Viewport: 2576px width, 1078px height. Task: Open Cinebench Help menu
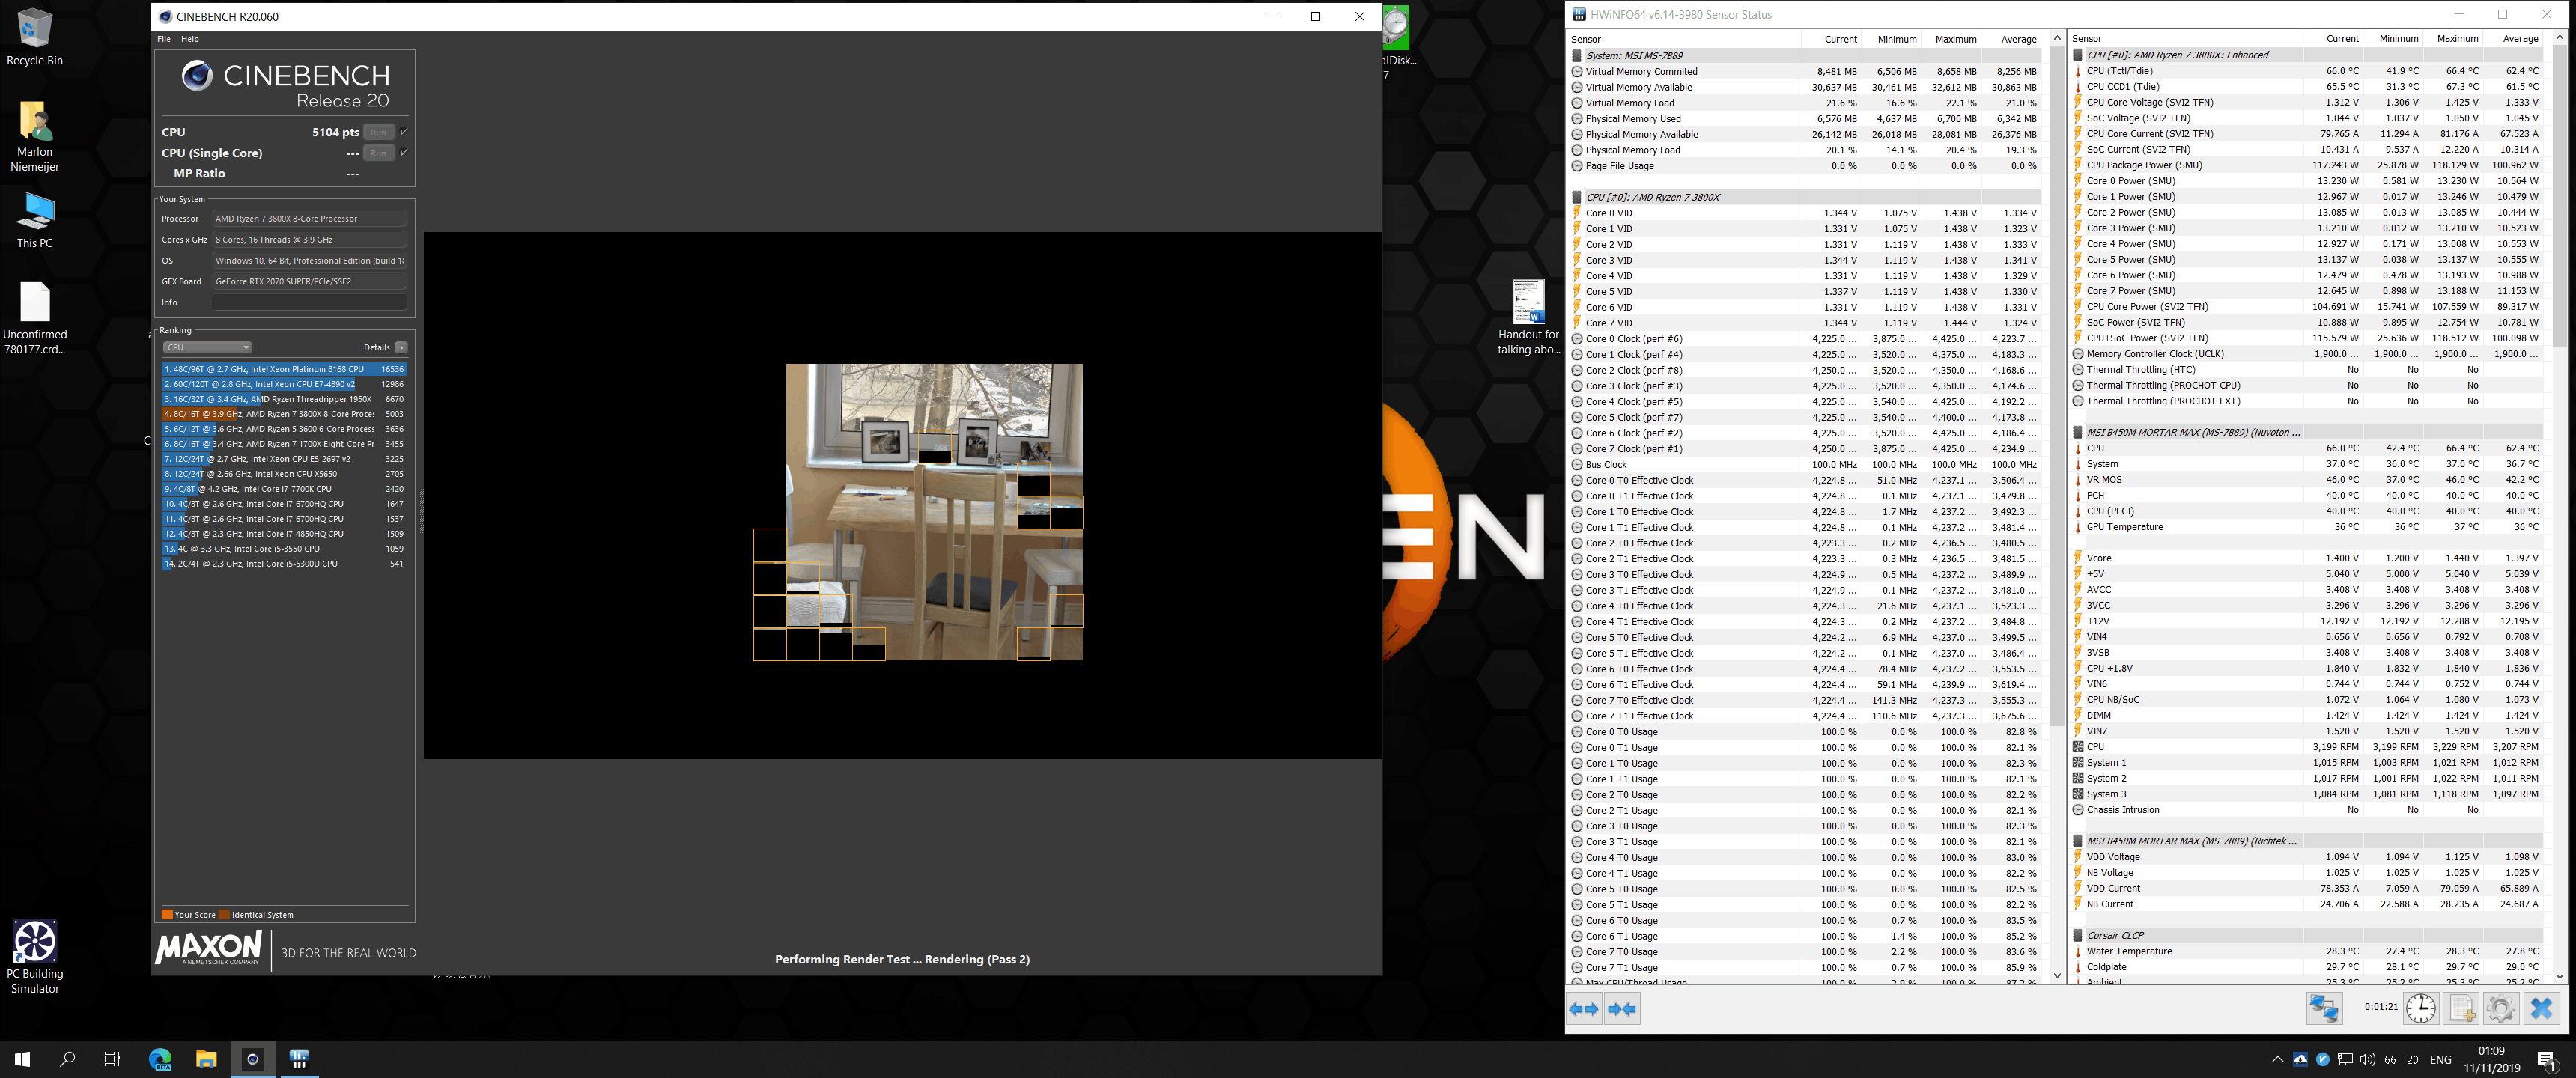[x=190, y=39]
